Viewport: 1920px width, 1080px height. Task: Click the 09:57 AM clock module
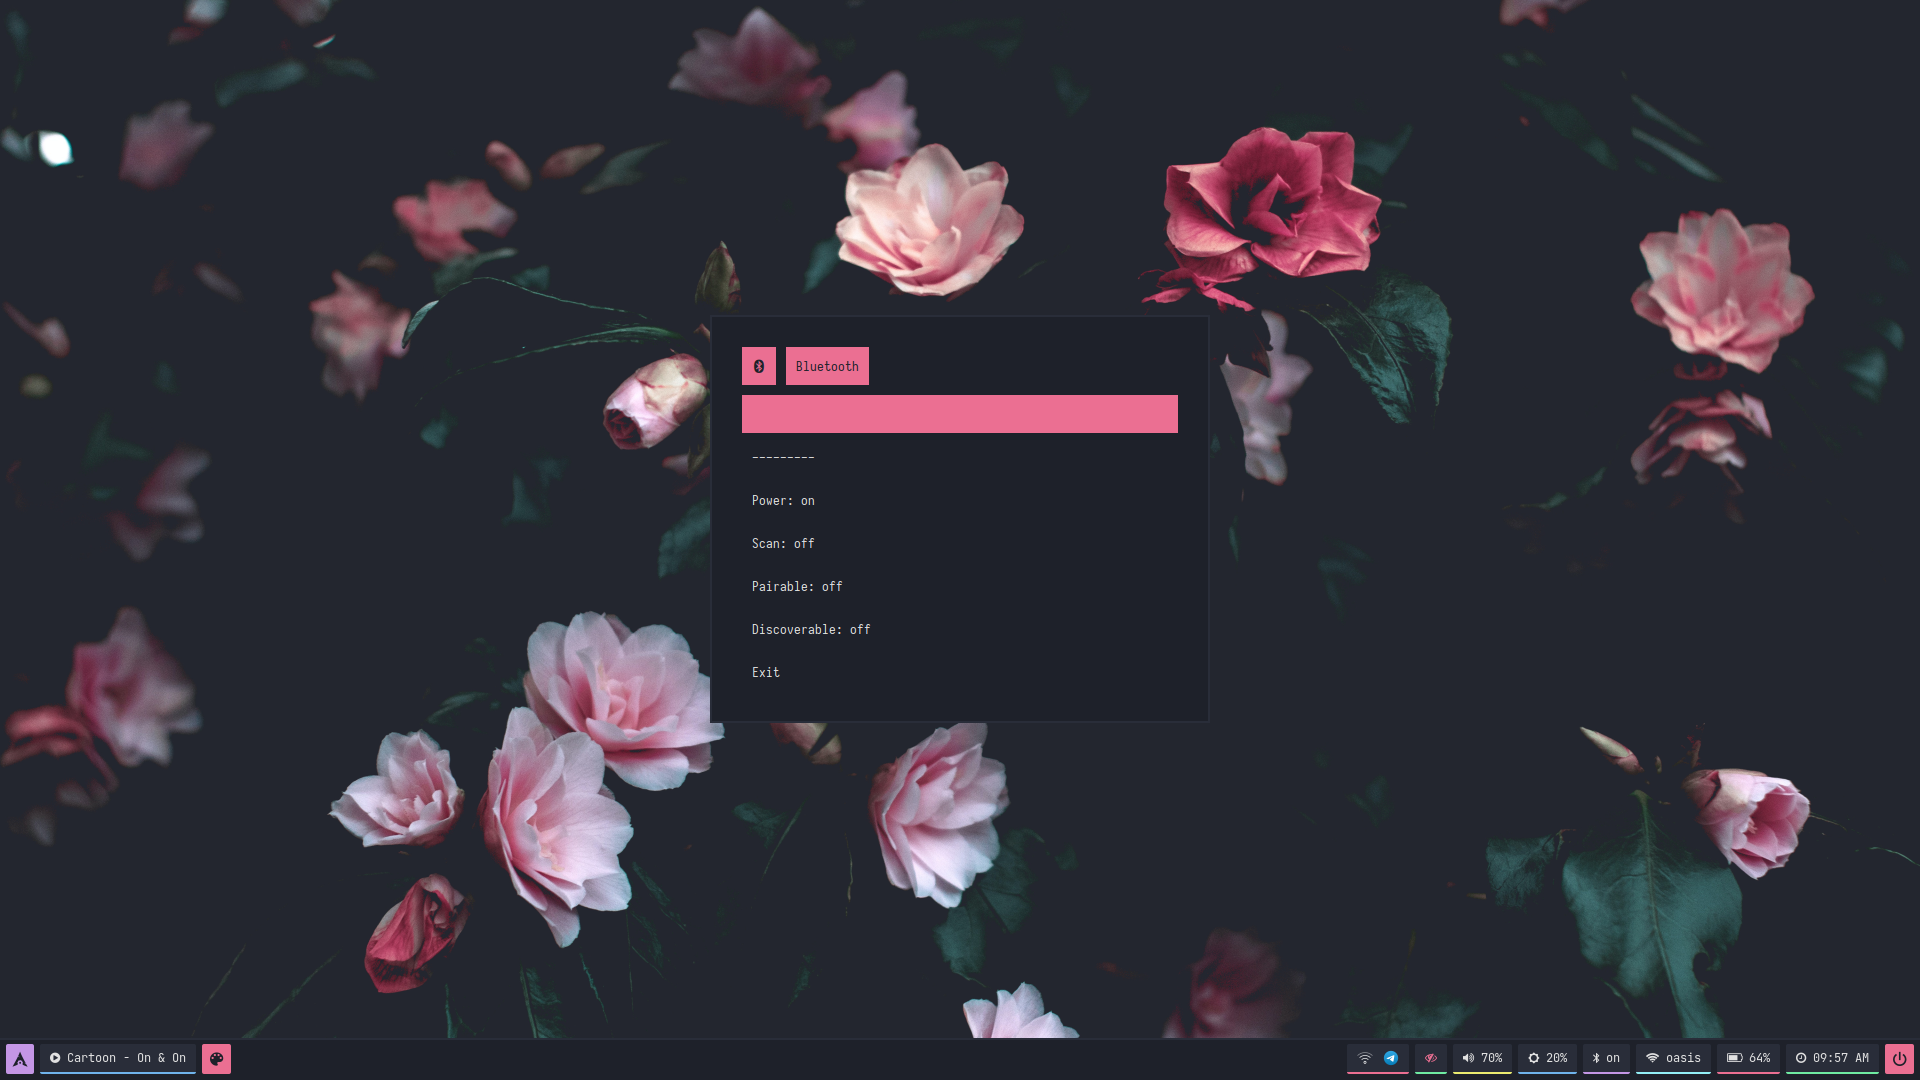pyautogui.click(x=1832, y=1058)
